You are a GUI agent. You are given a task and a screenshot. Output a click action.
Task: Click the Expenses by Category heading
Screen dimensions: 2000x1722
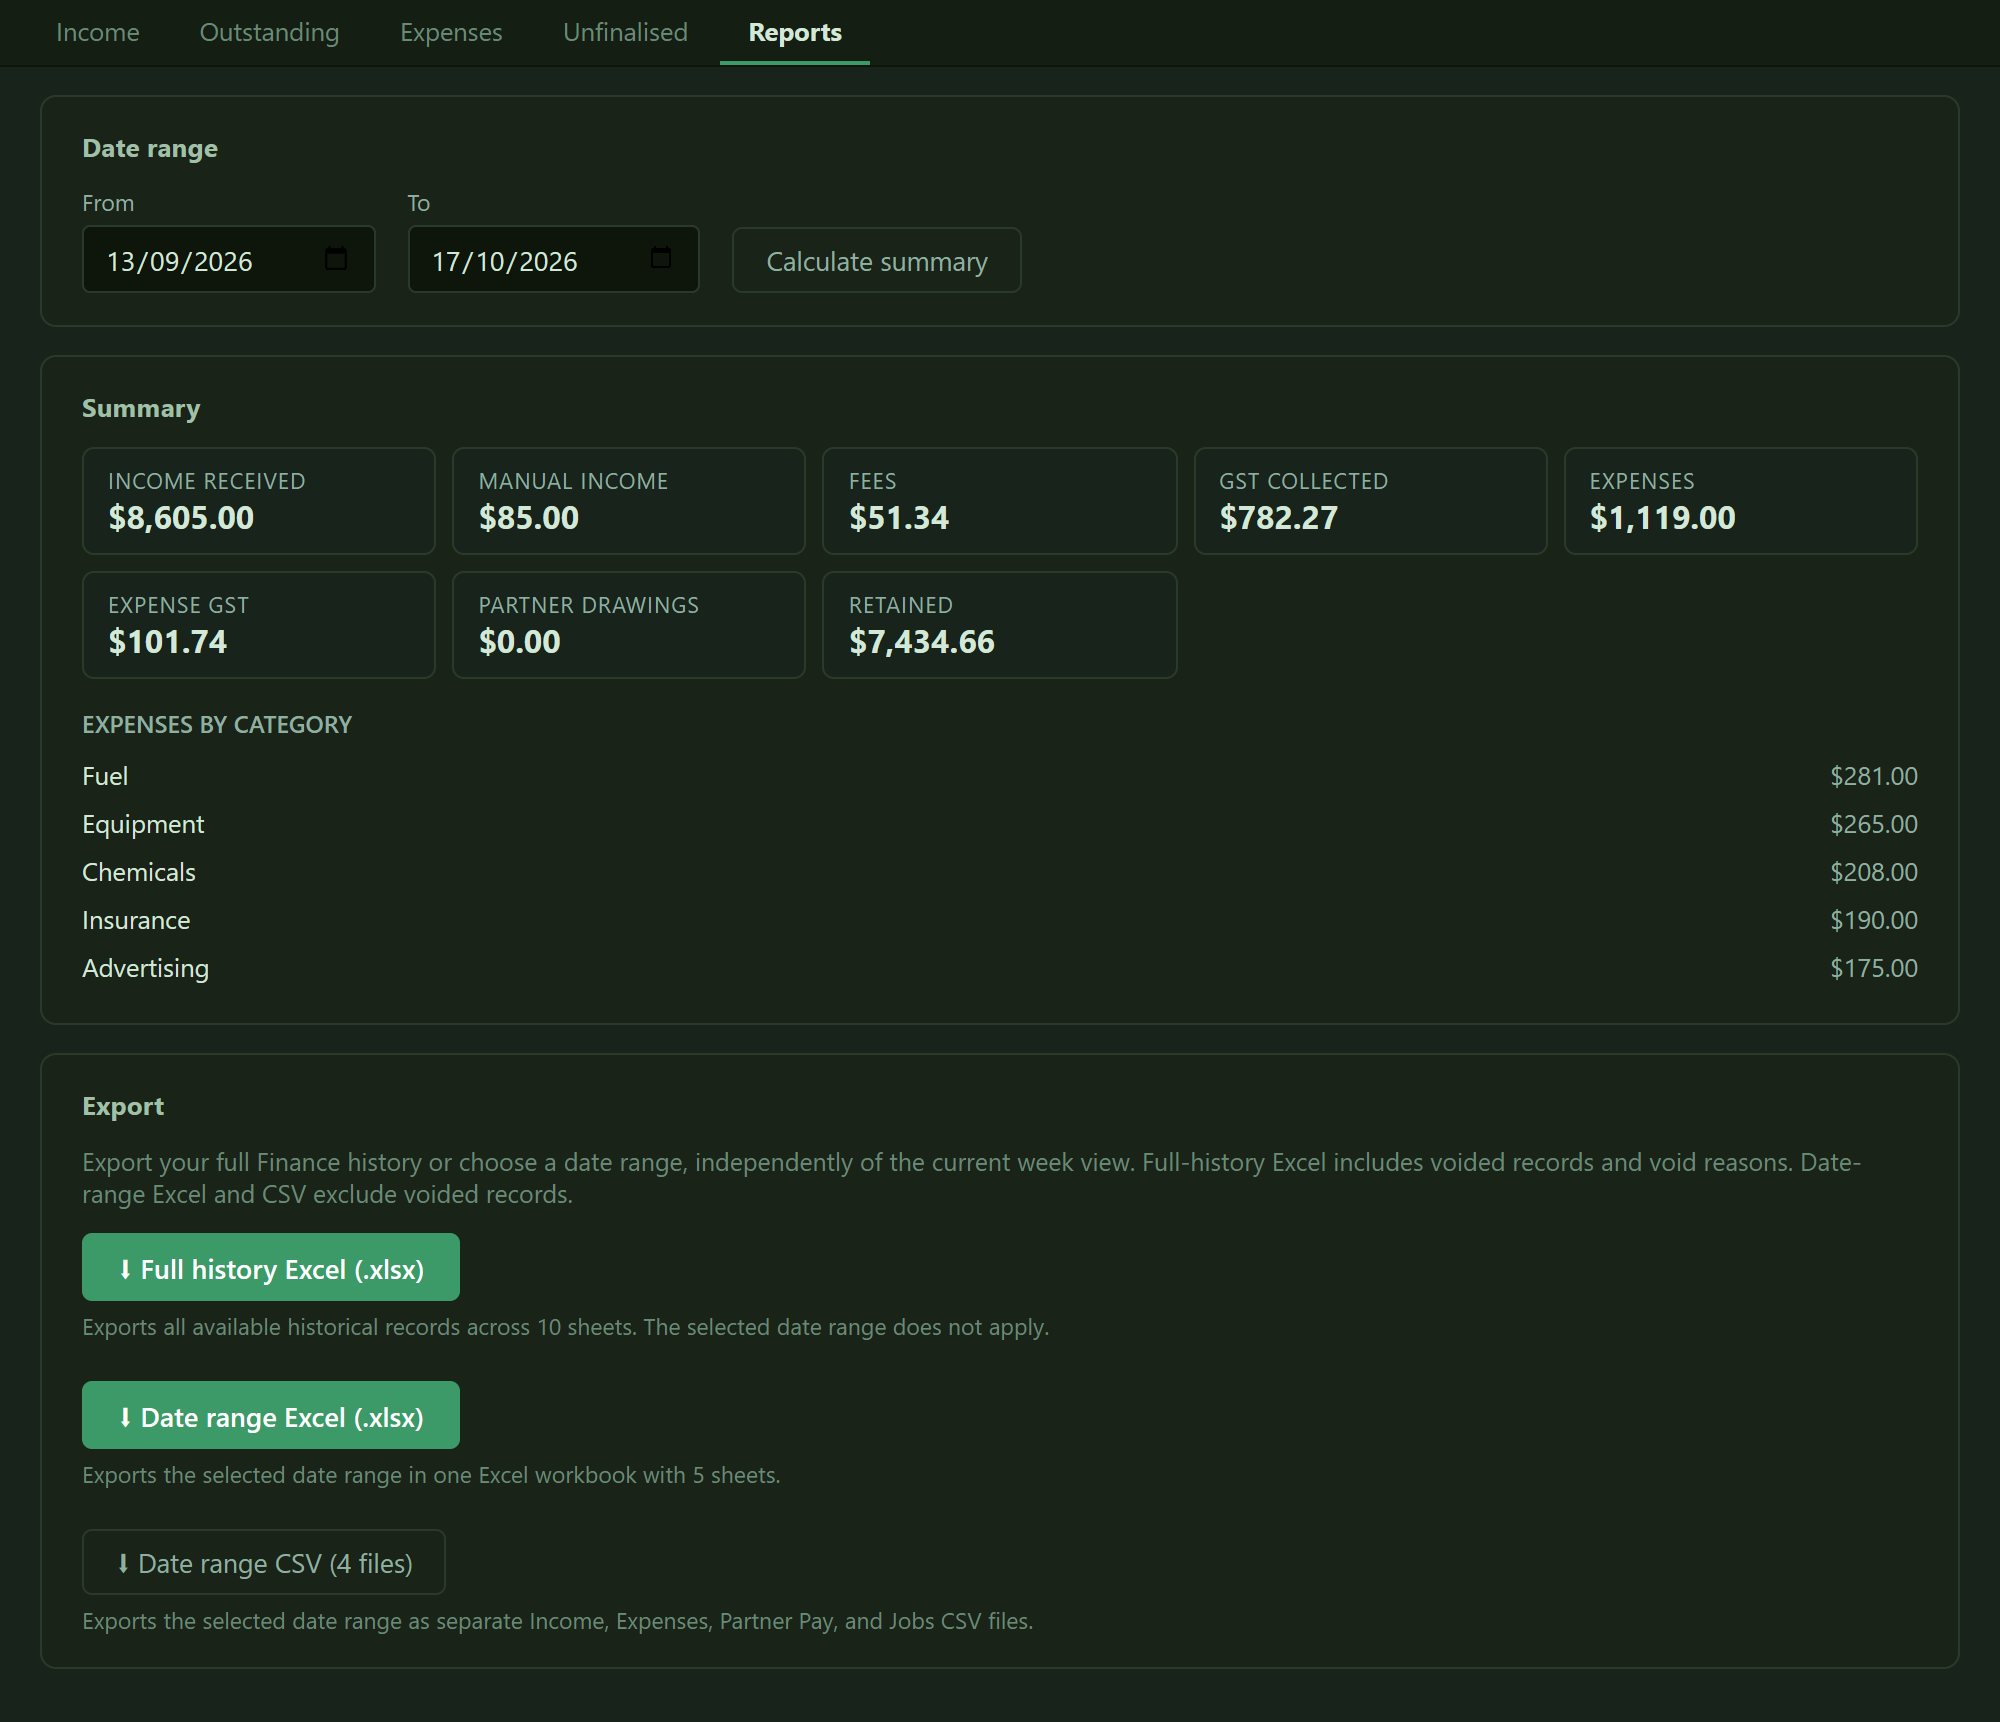(x=217, y=725)
